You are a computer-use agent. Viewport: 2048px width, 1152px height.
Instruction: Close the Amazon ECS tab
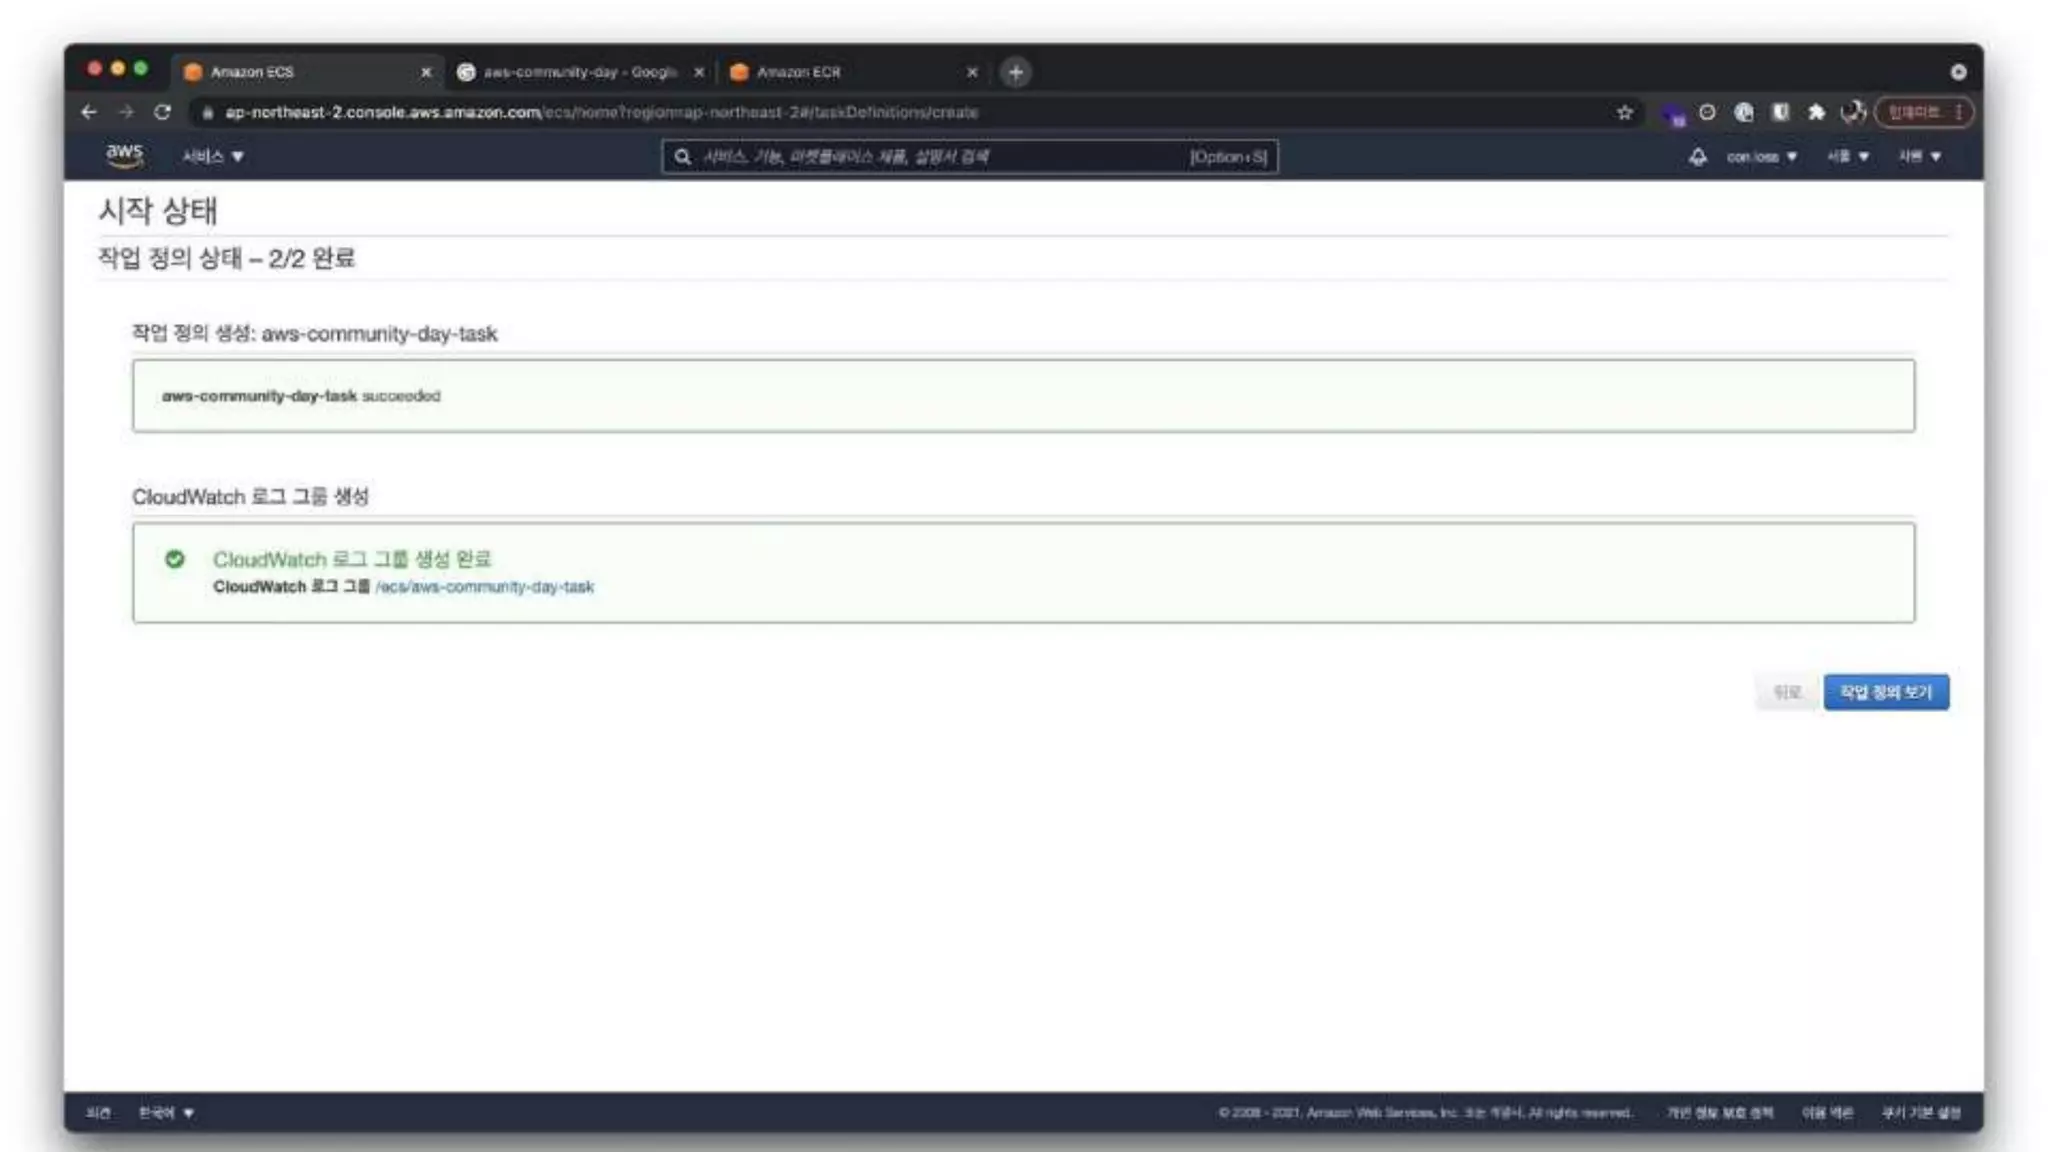click(x=426, y=72)
